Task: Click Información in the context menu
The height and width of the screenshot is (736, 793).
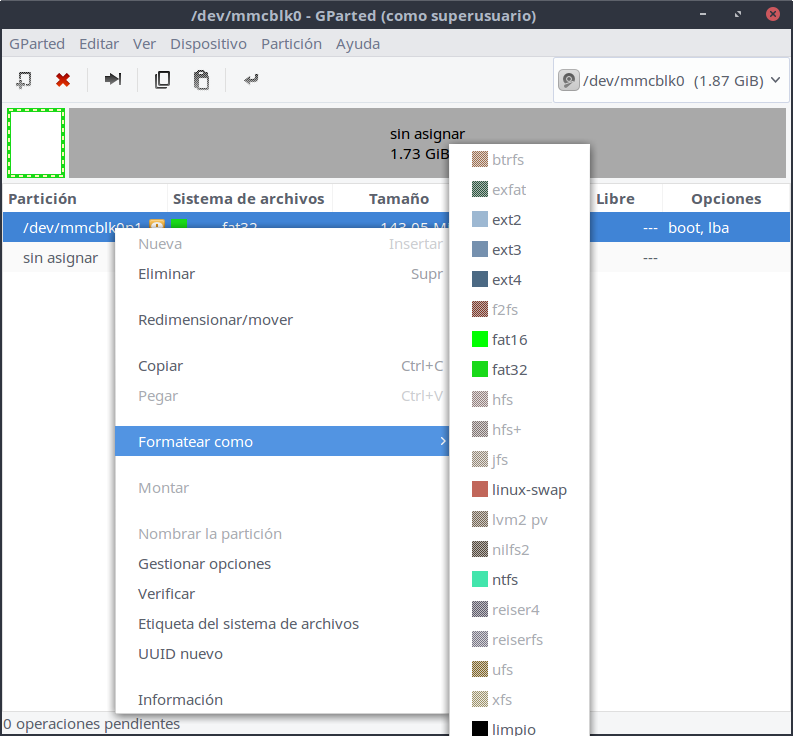Action: pos(180,700)
